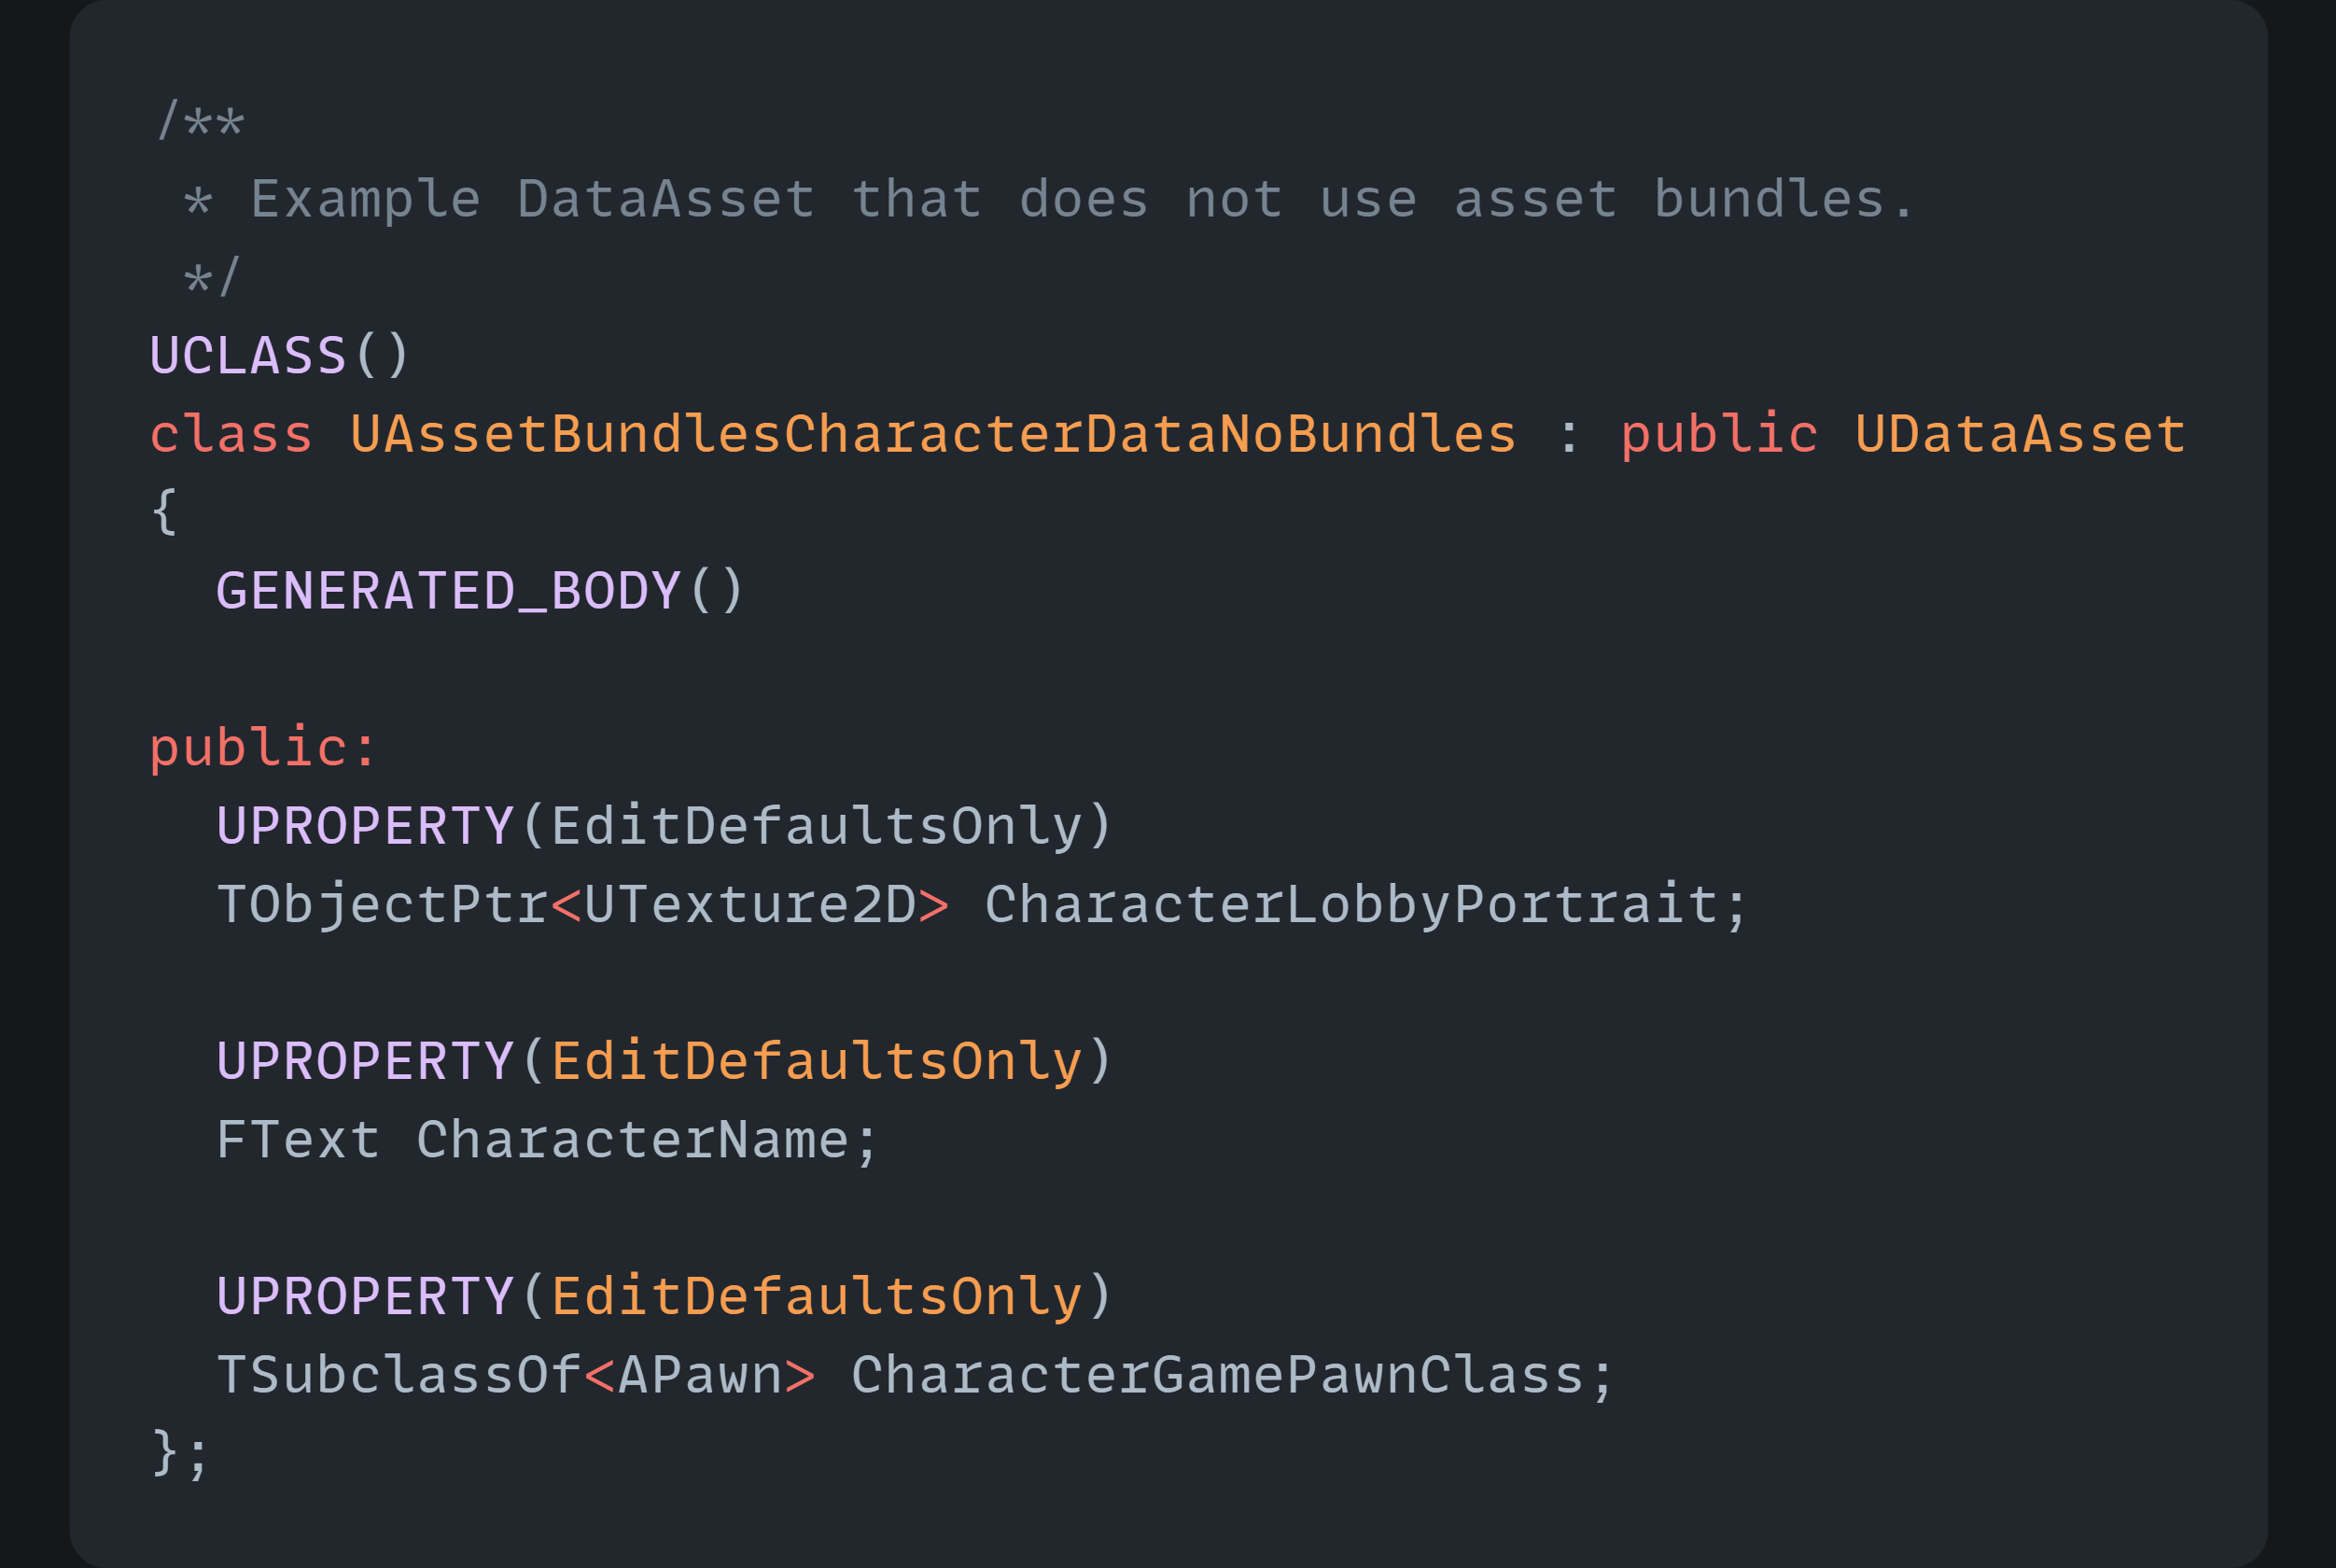The width and height of the screenshot is (2336, 1568).
Task: Click the second UPROPERTY macro
Action: coord(365,1061)
